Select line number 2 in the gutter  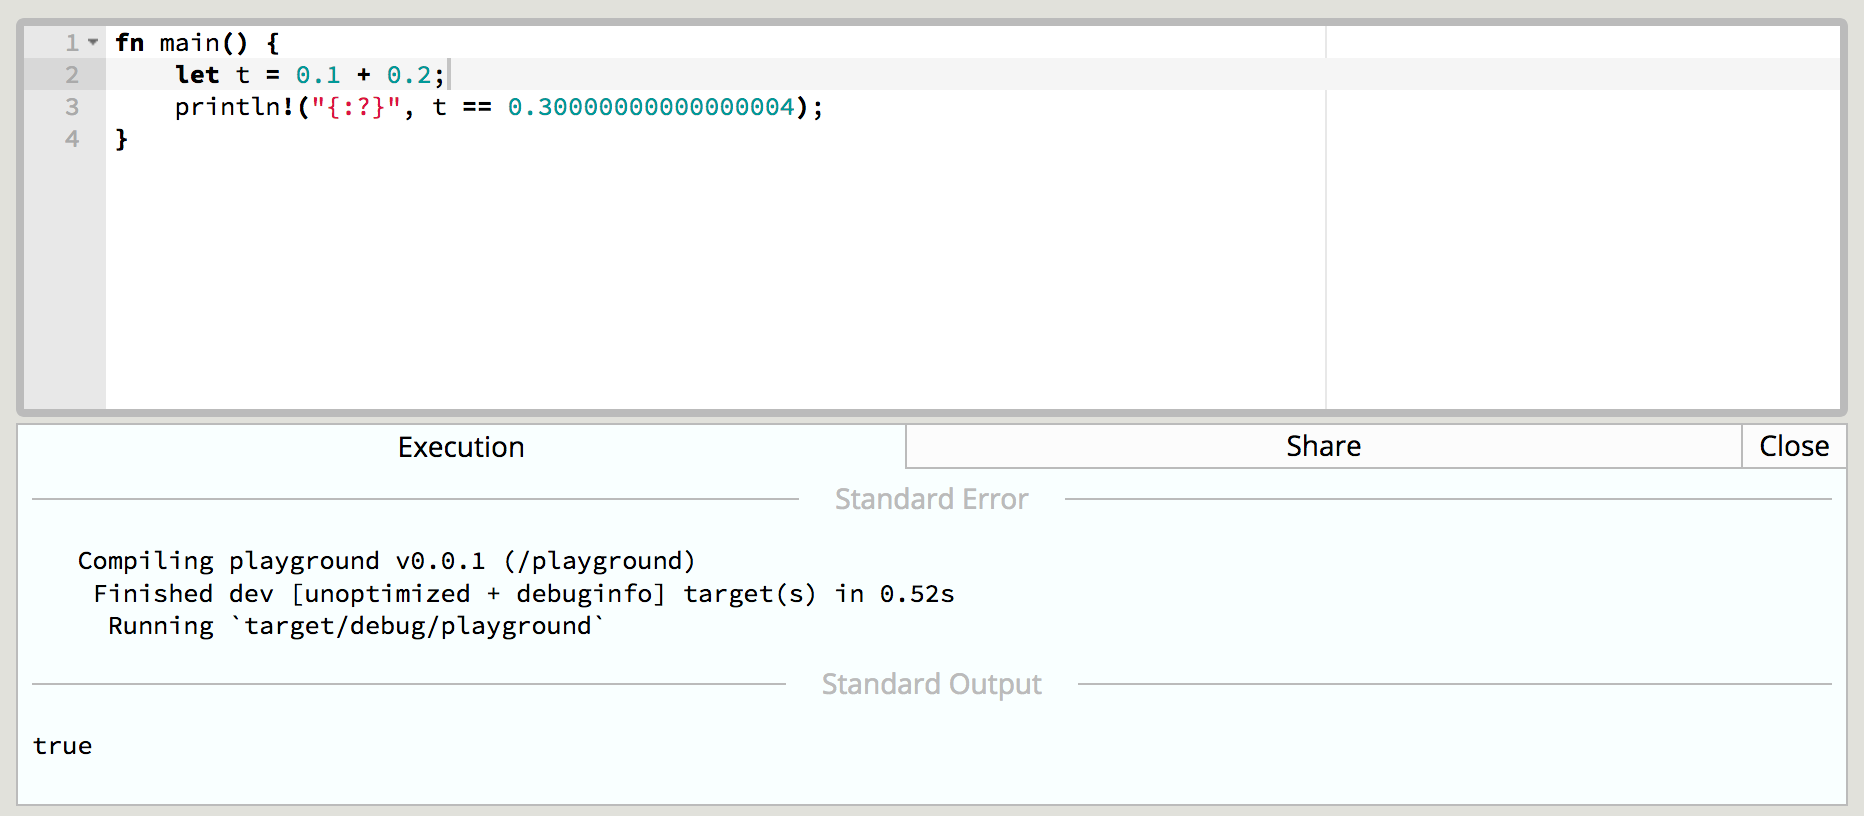pyautogui.click(x=72, y=75)
